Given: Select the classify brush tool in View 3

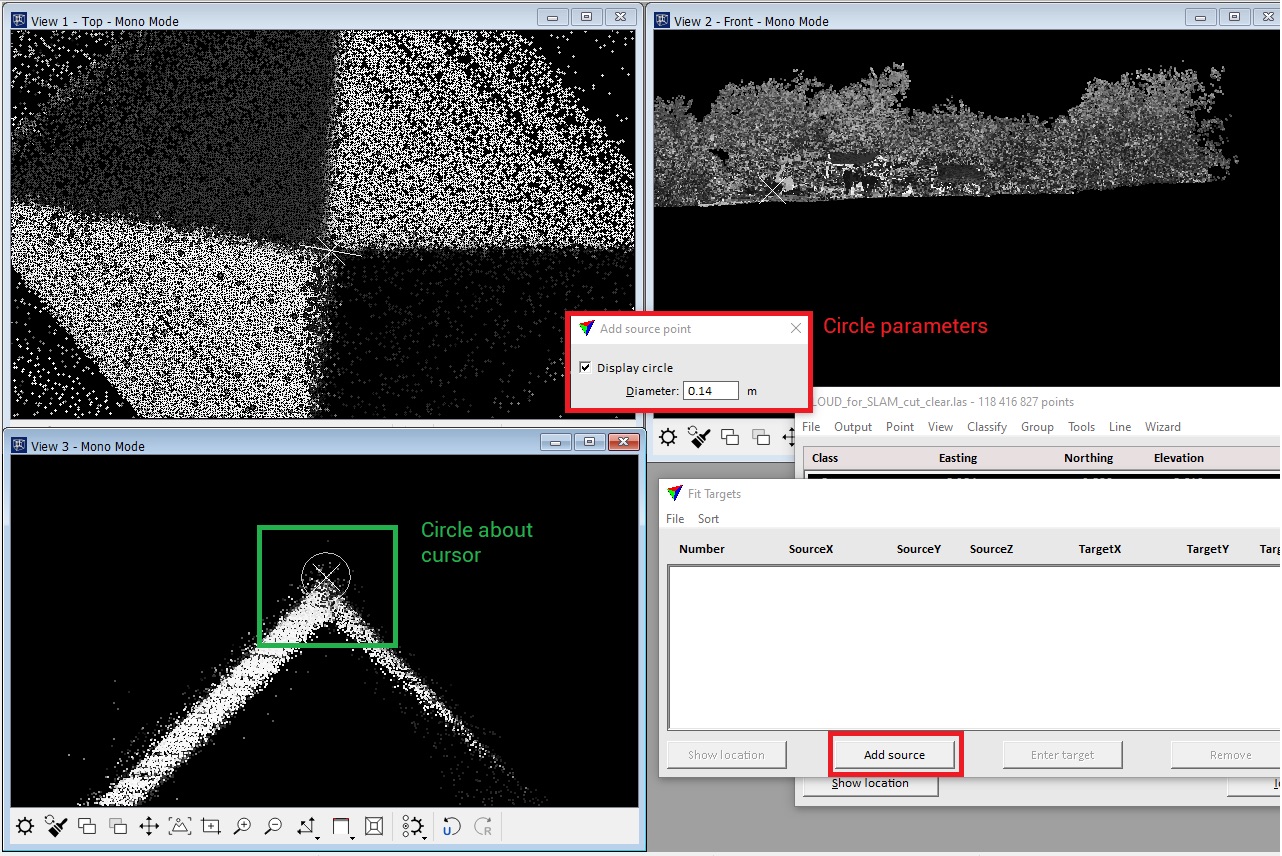Looking at the screenshot, I should (x=55, y=826).
